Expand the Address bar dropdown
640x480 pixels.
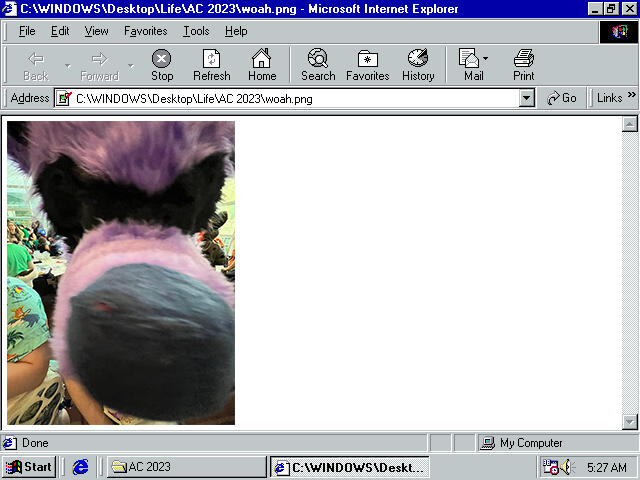527,98
